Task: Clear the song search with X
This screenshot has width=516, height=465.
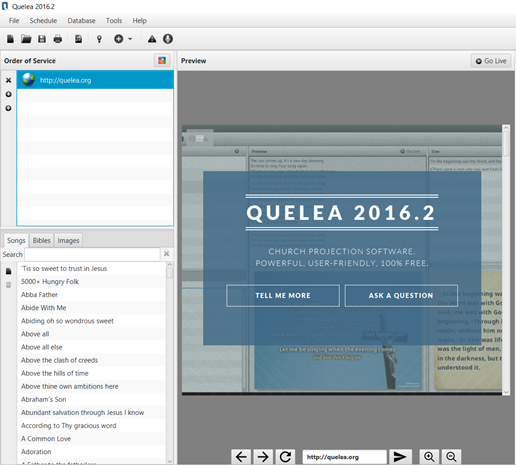Action: 166,254
